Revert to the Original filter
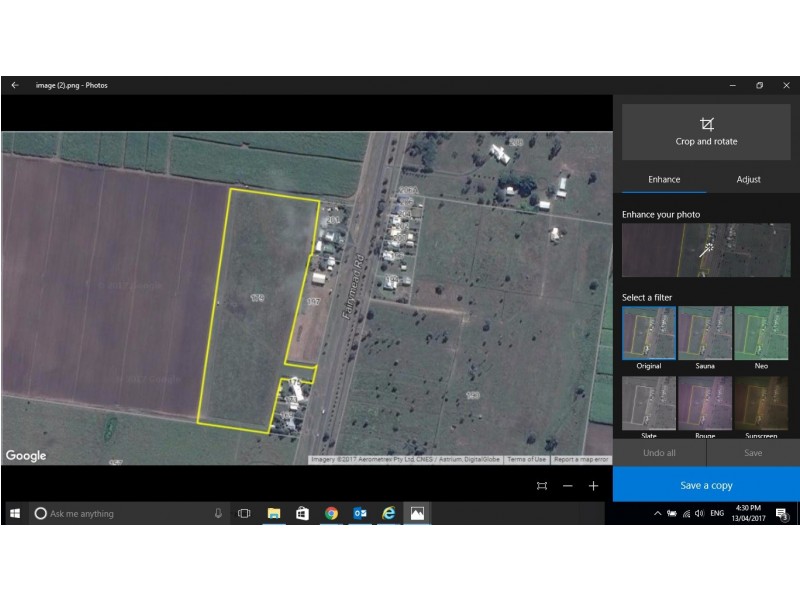This screenshot has height=600, width=800. click(x=649, y=333)
